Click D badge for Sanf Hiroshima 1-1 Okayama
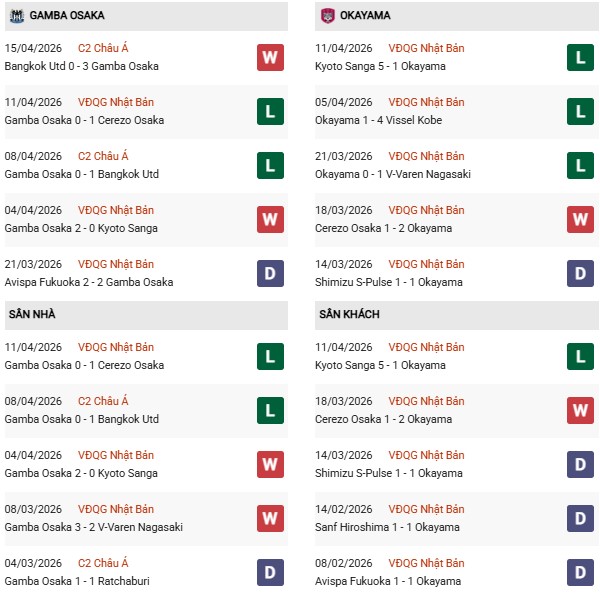Image resolution: width=600 pixels, height=594 pixels. coord(580,518)
